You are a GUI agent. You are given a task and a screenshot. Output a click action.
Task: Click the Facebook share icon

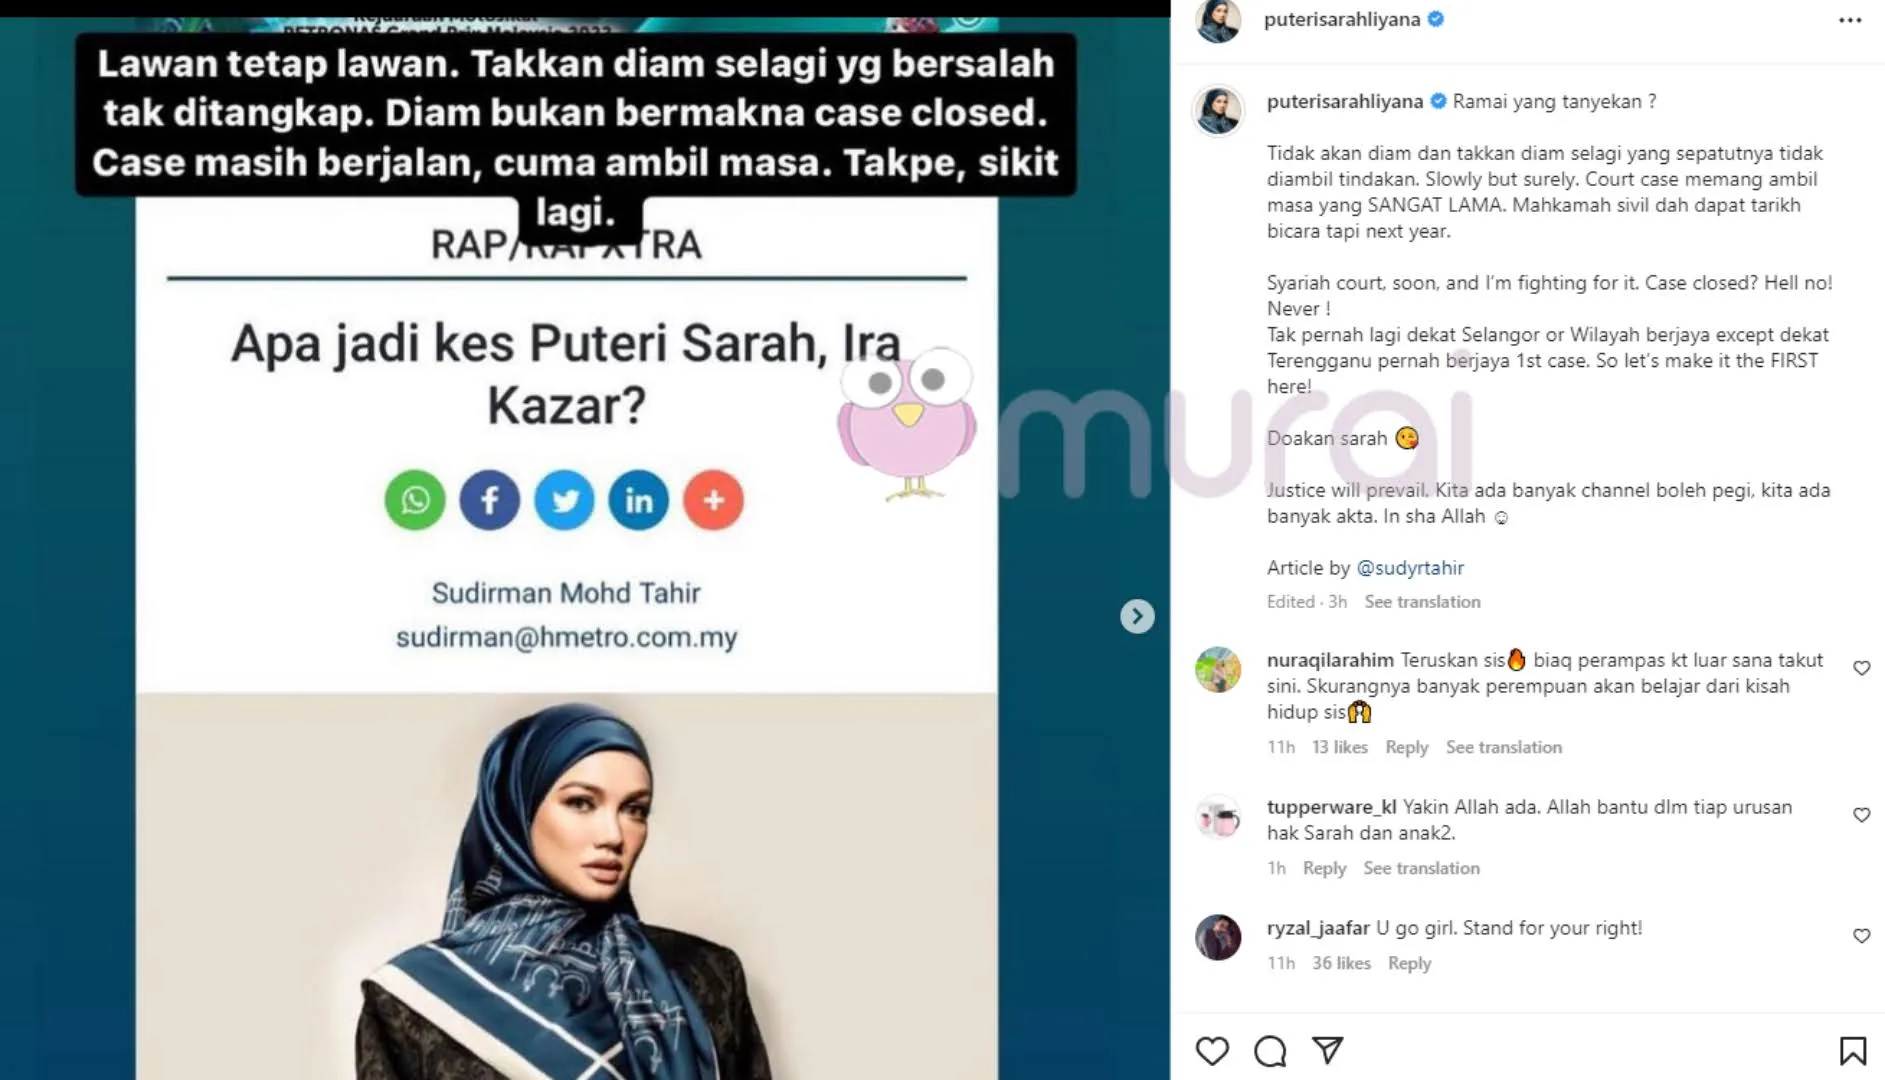tap(490, 500)
